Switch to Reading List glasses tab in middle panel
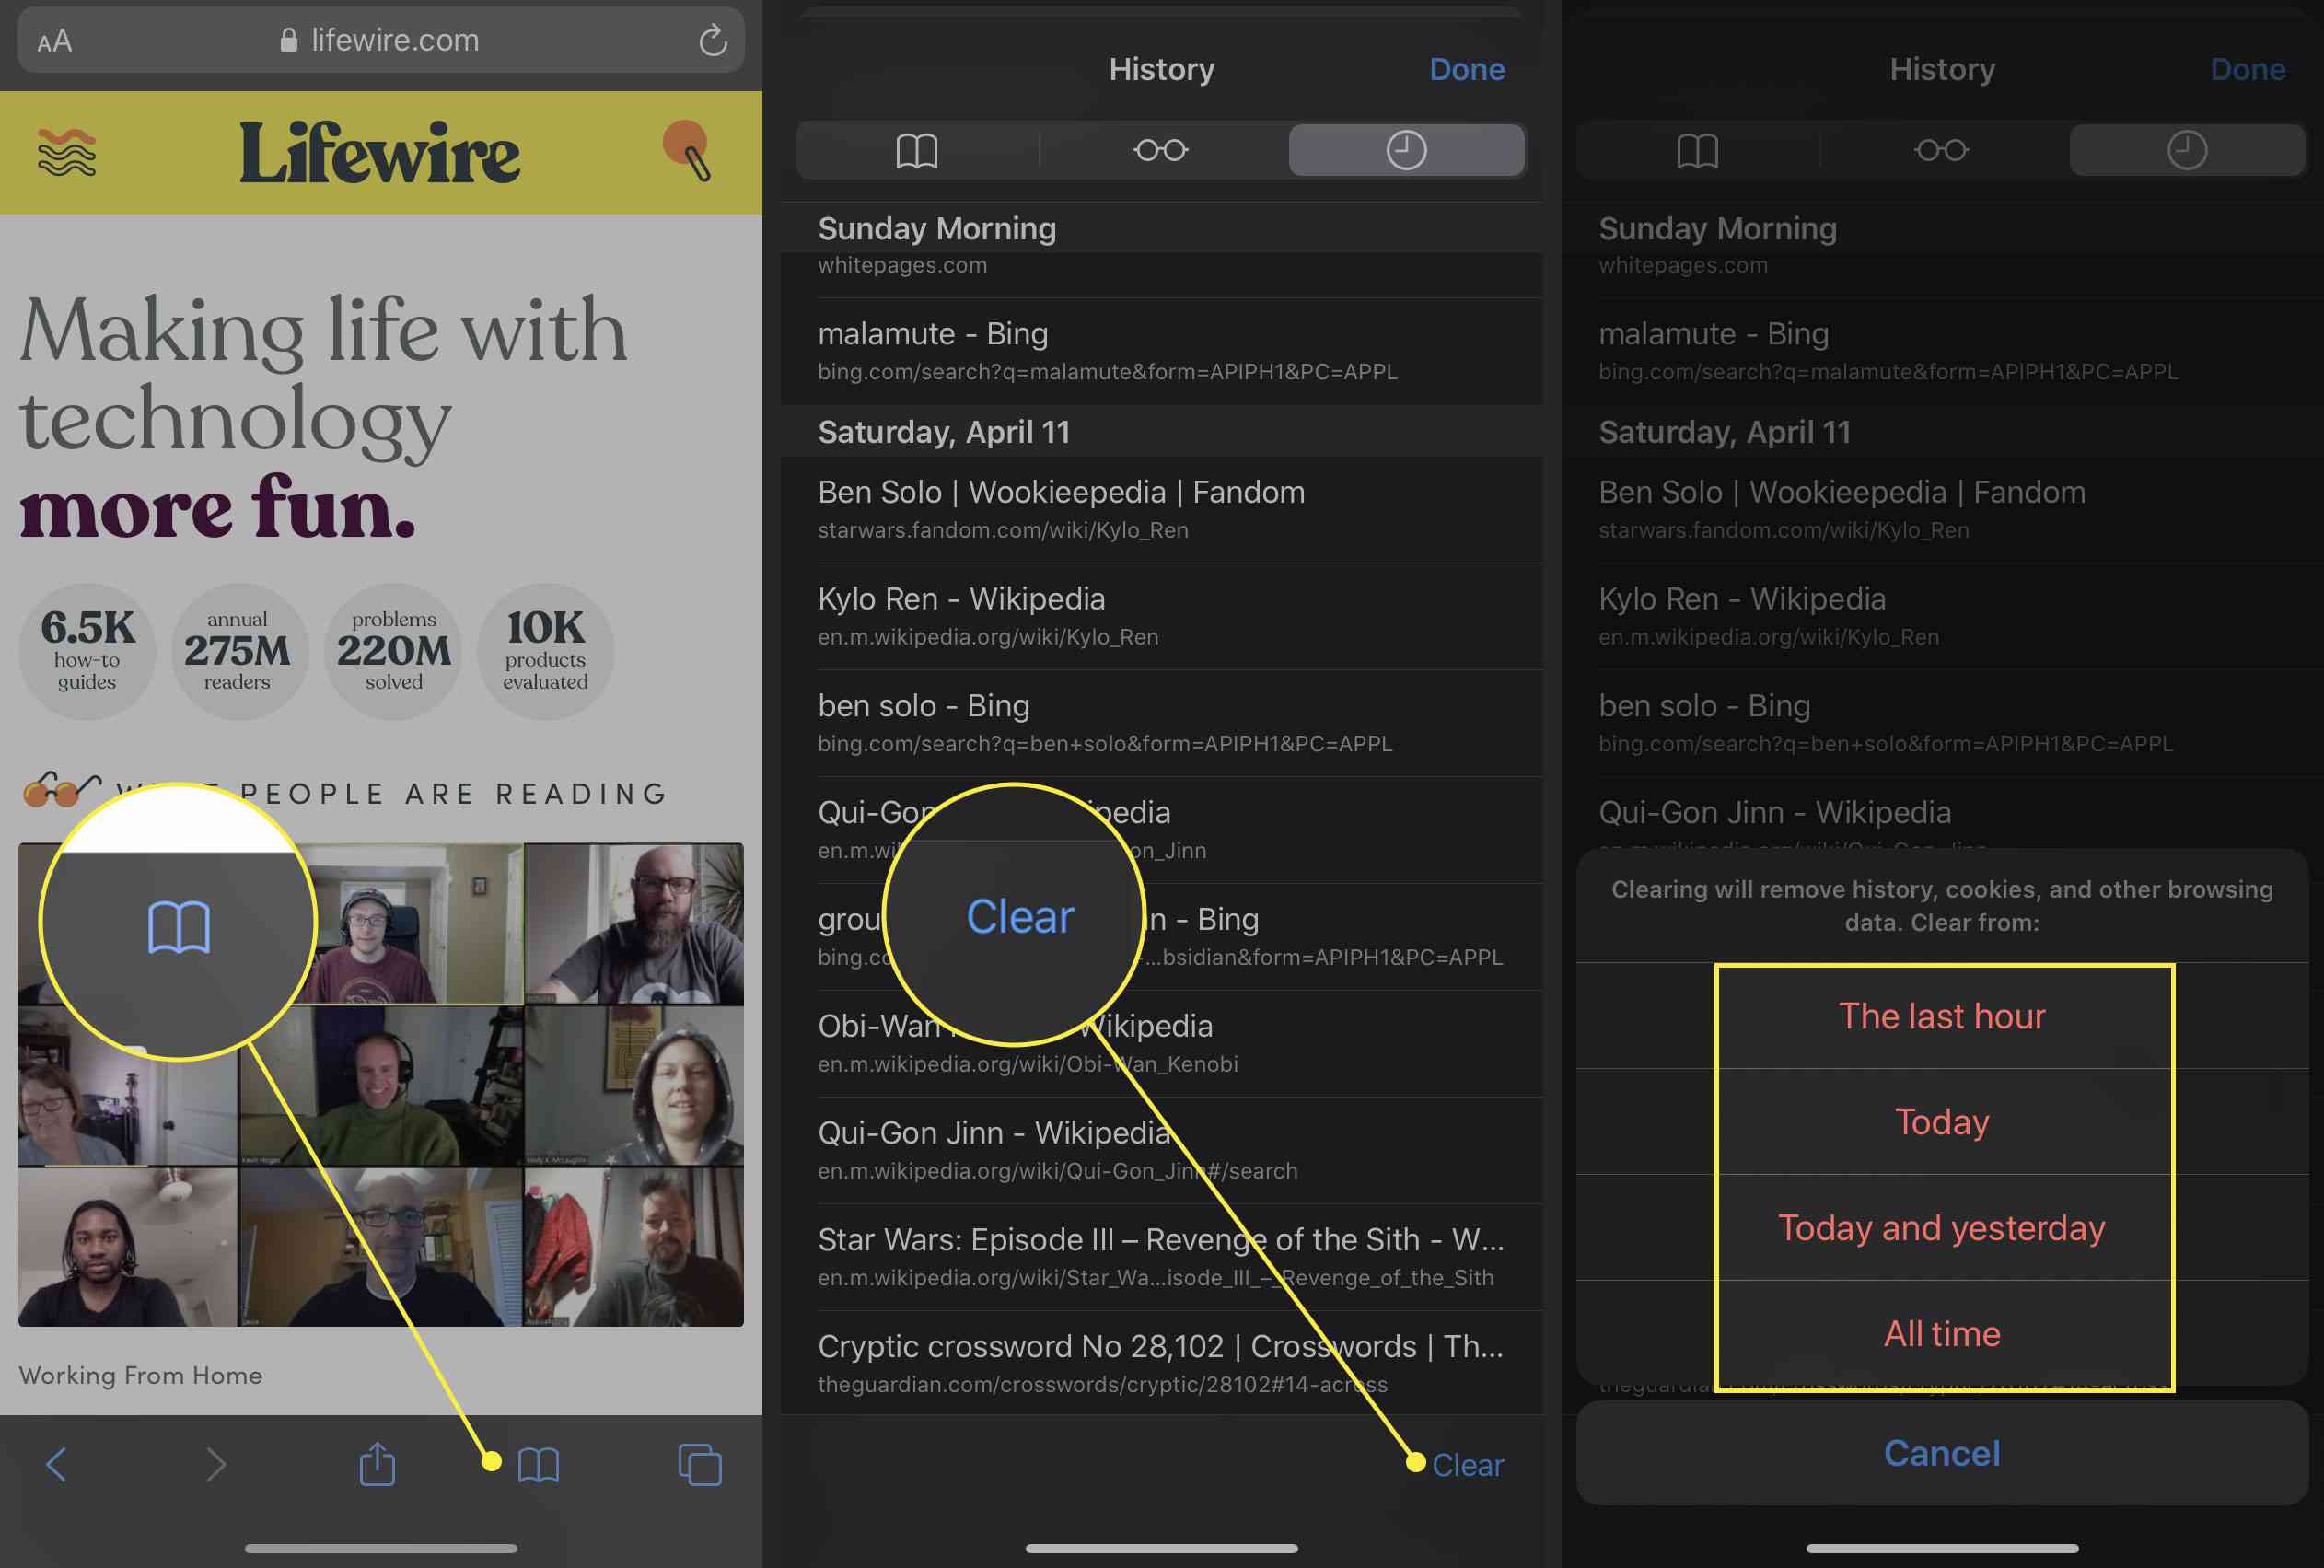2324x1568 pixels. click(1161, 150)
